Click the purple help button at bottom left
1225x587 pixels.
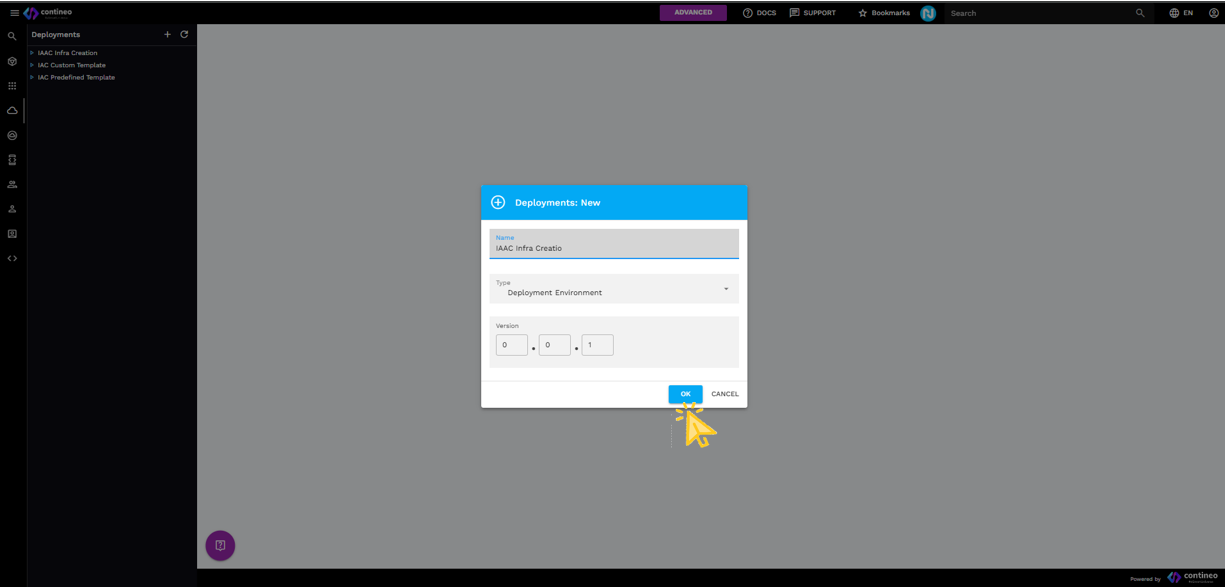coord(220,545)
